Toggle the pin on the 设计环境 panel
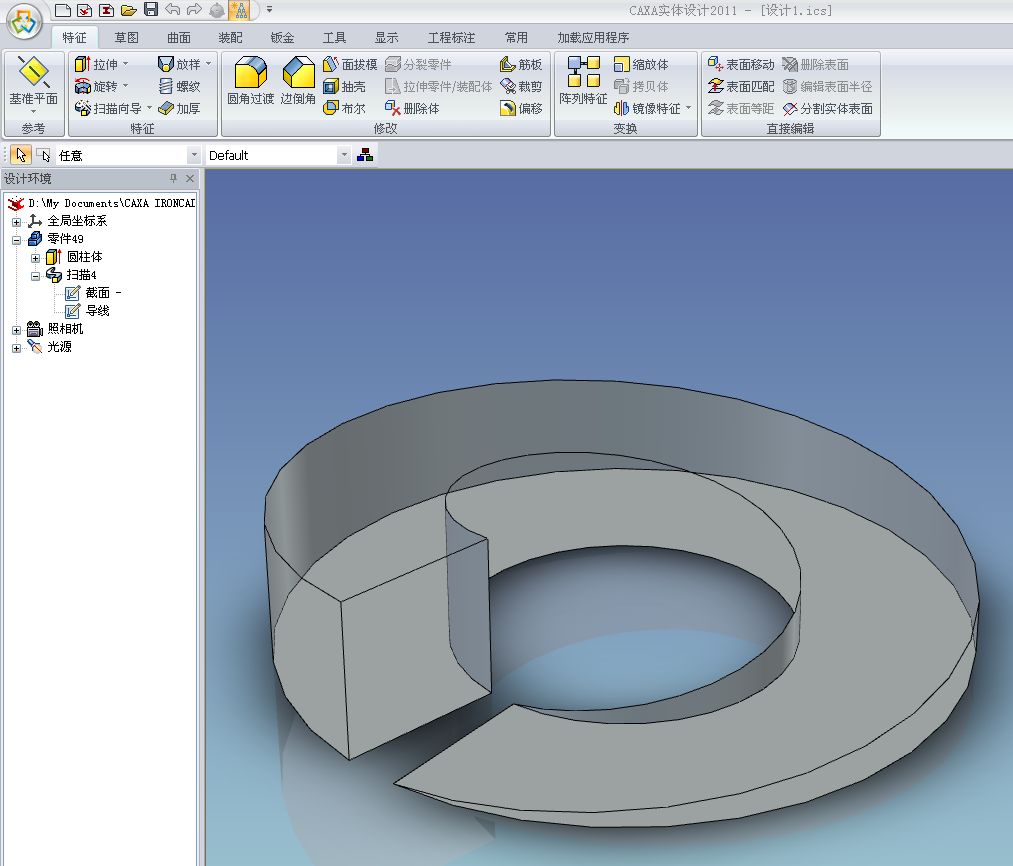 [173, 179]
